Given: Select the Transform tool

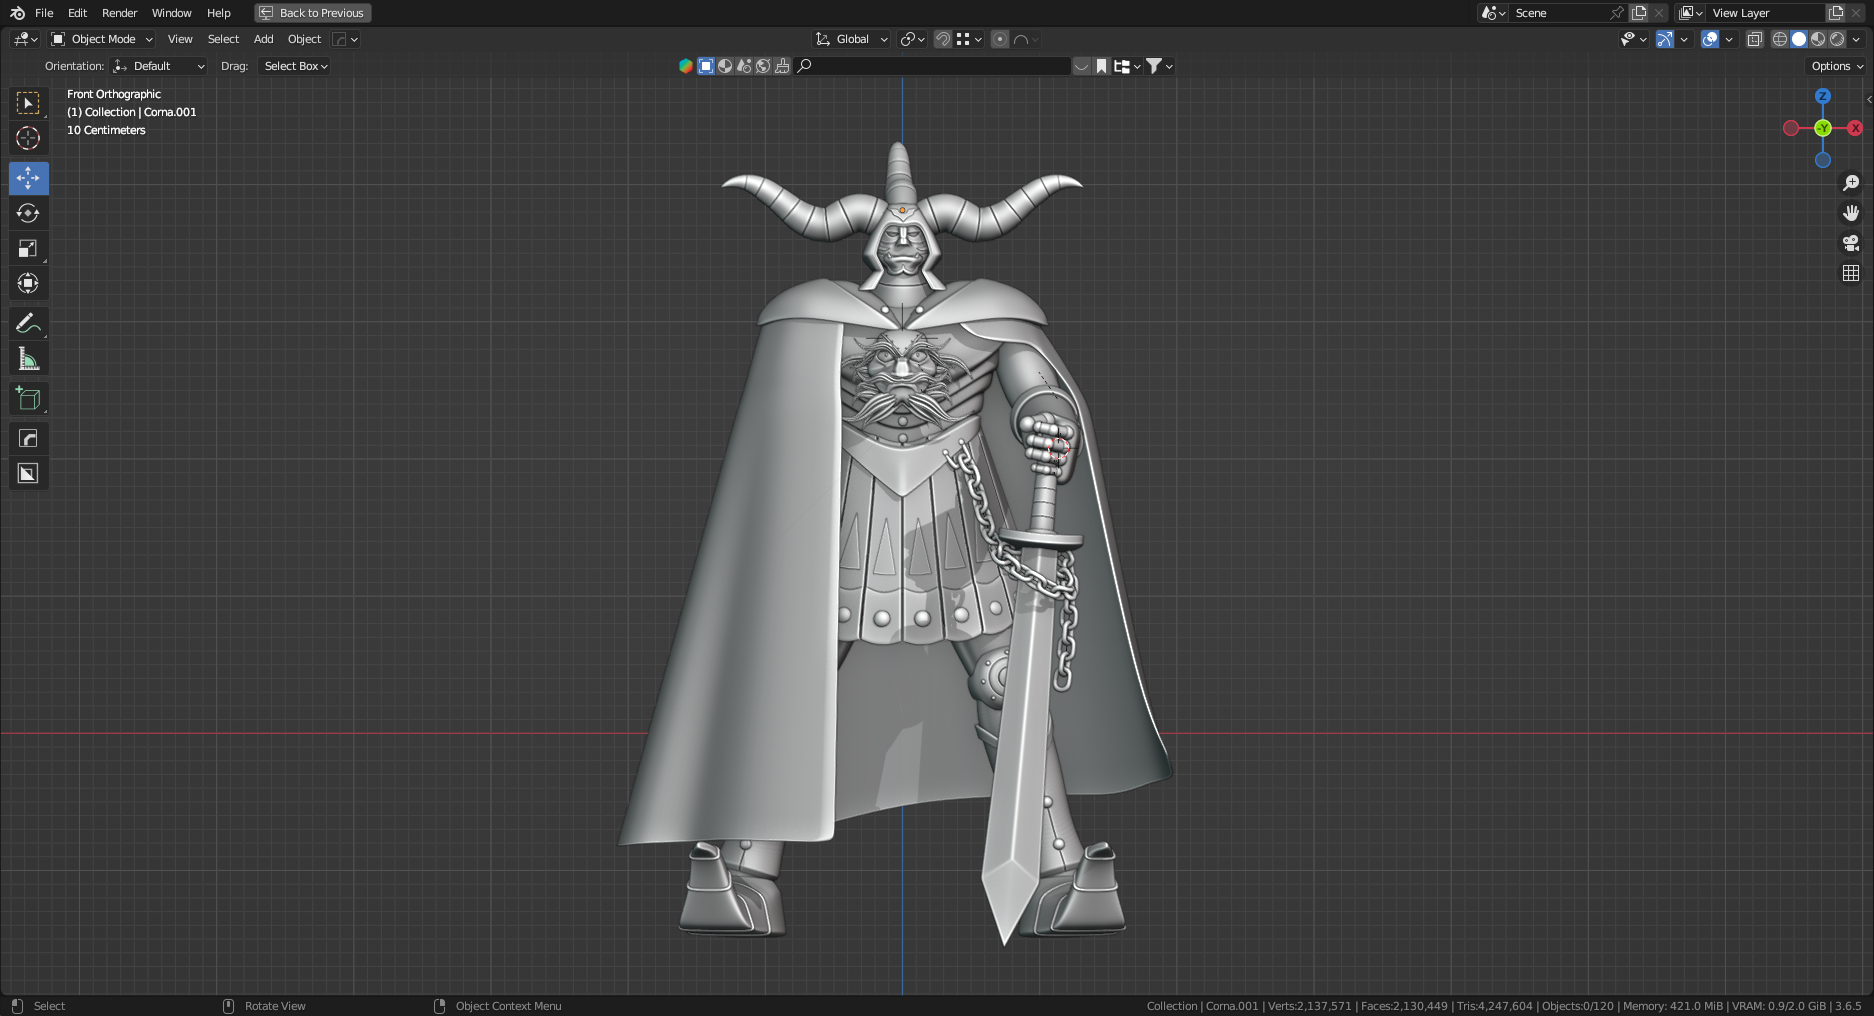Looking at the screenshot, I should (x=28, y=283).
